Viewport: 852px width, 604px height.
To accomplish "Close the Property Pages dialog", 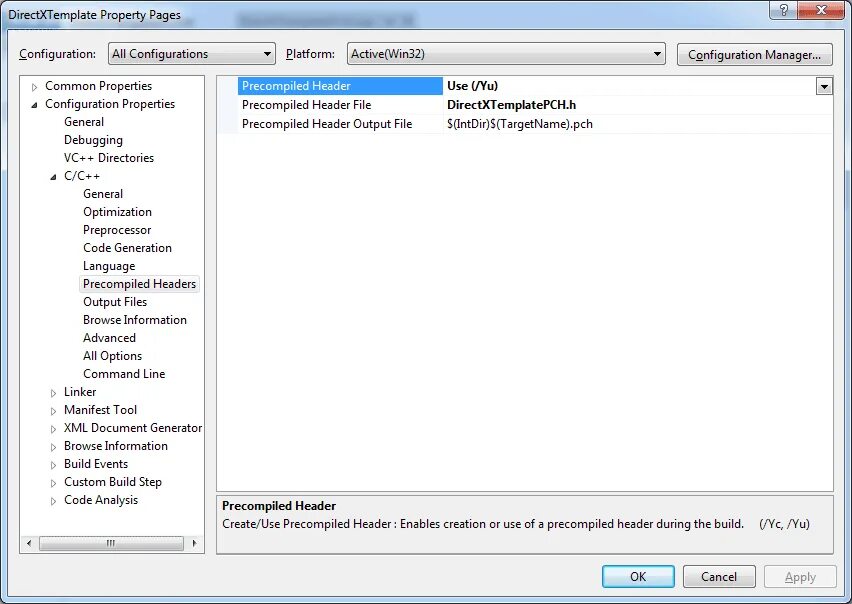I will click(820, 10).
